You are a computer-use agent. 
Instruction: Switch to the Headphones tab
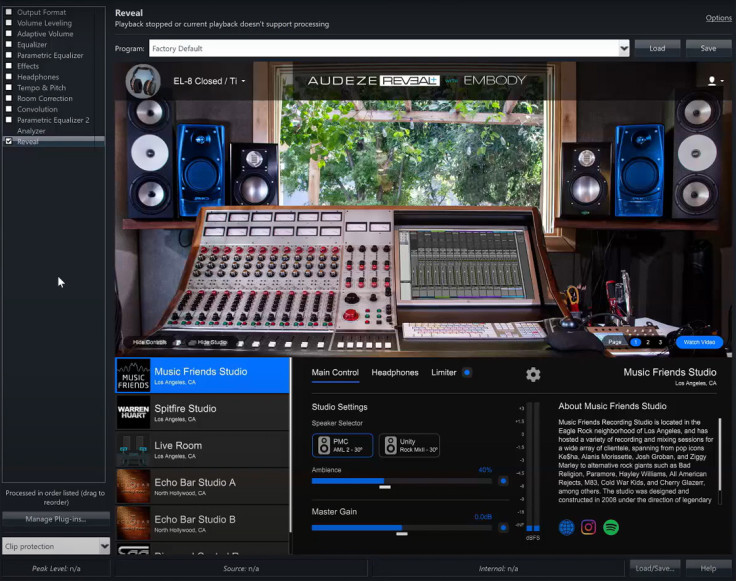pos(395,373)
